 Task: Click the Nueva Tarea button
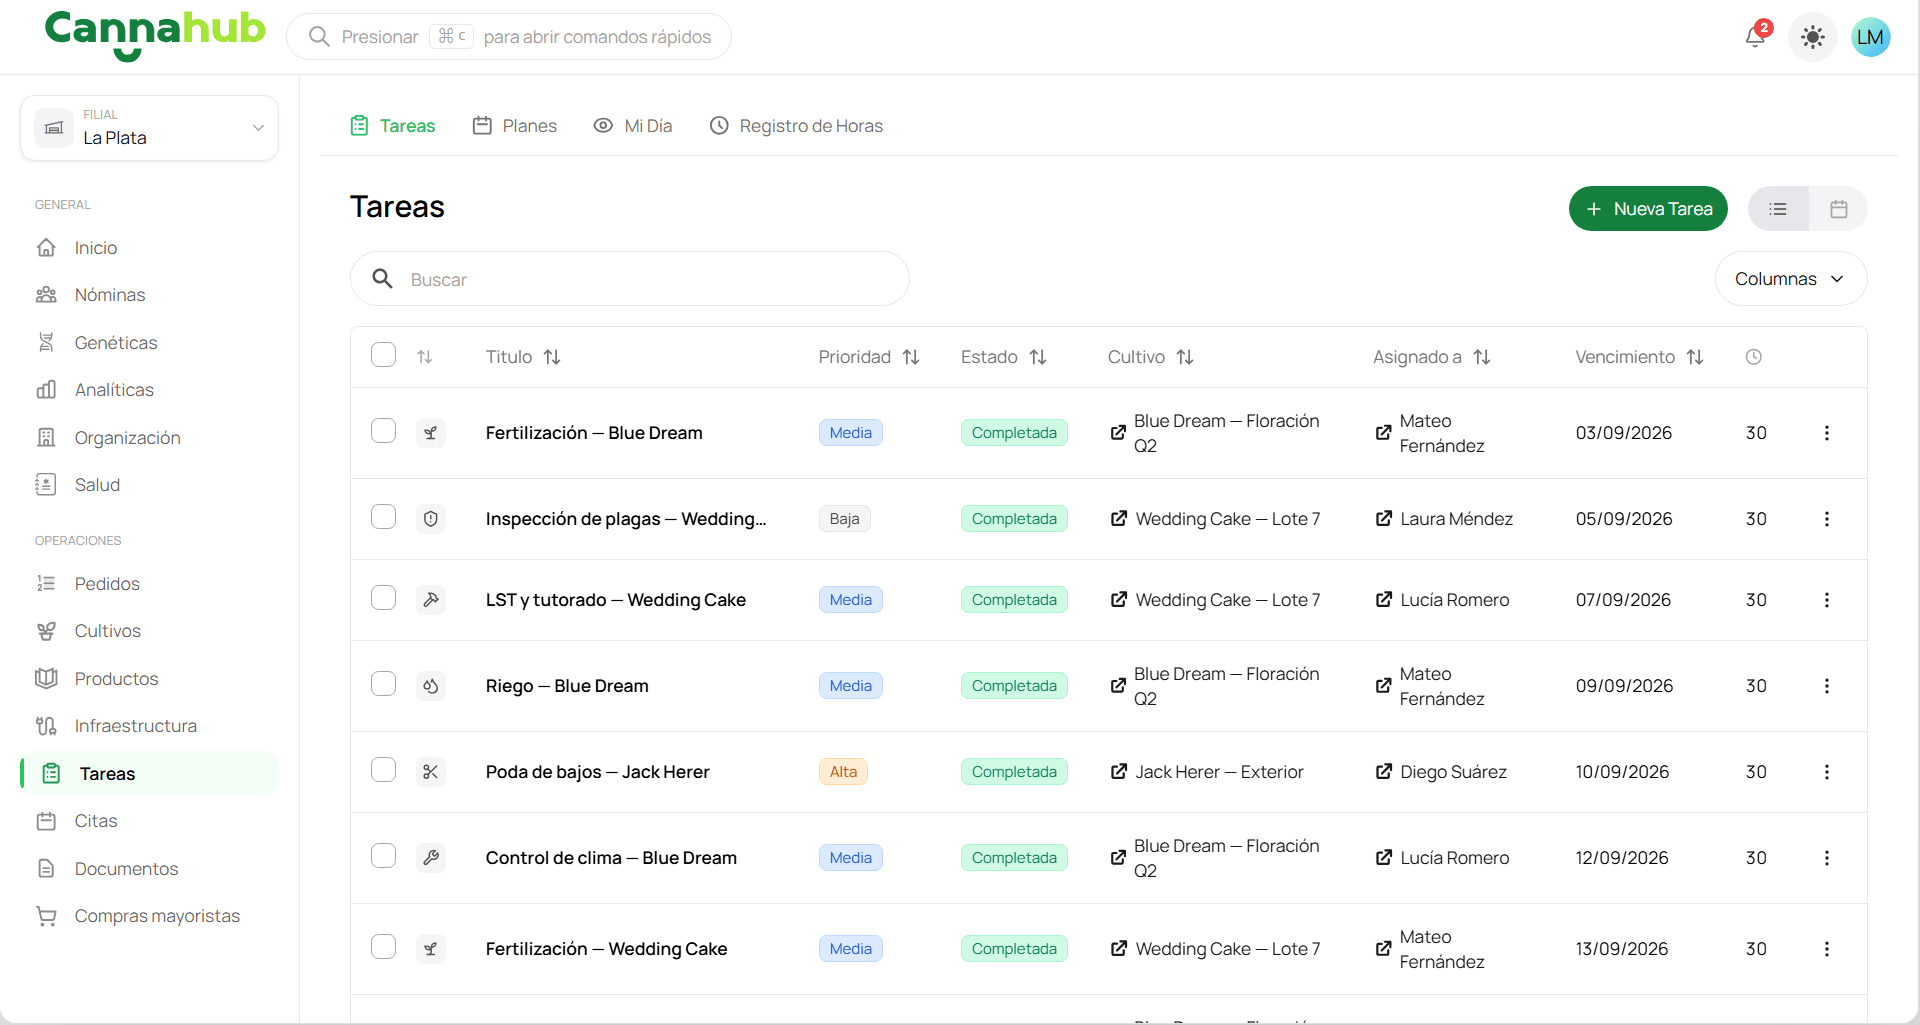(x=1648, y=209)
